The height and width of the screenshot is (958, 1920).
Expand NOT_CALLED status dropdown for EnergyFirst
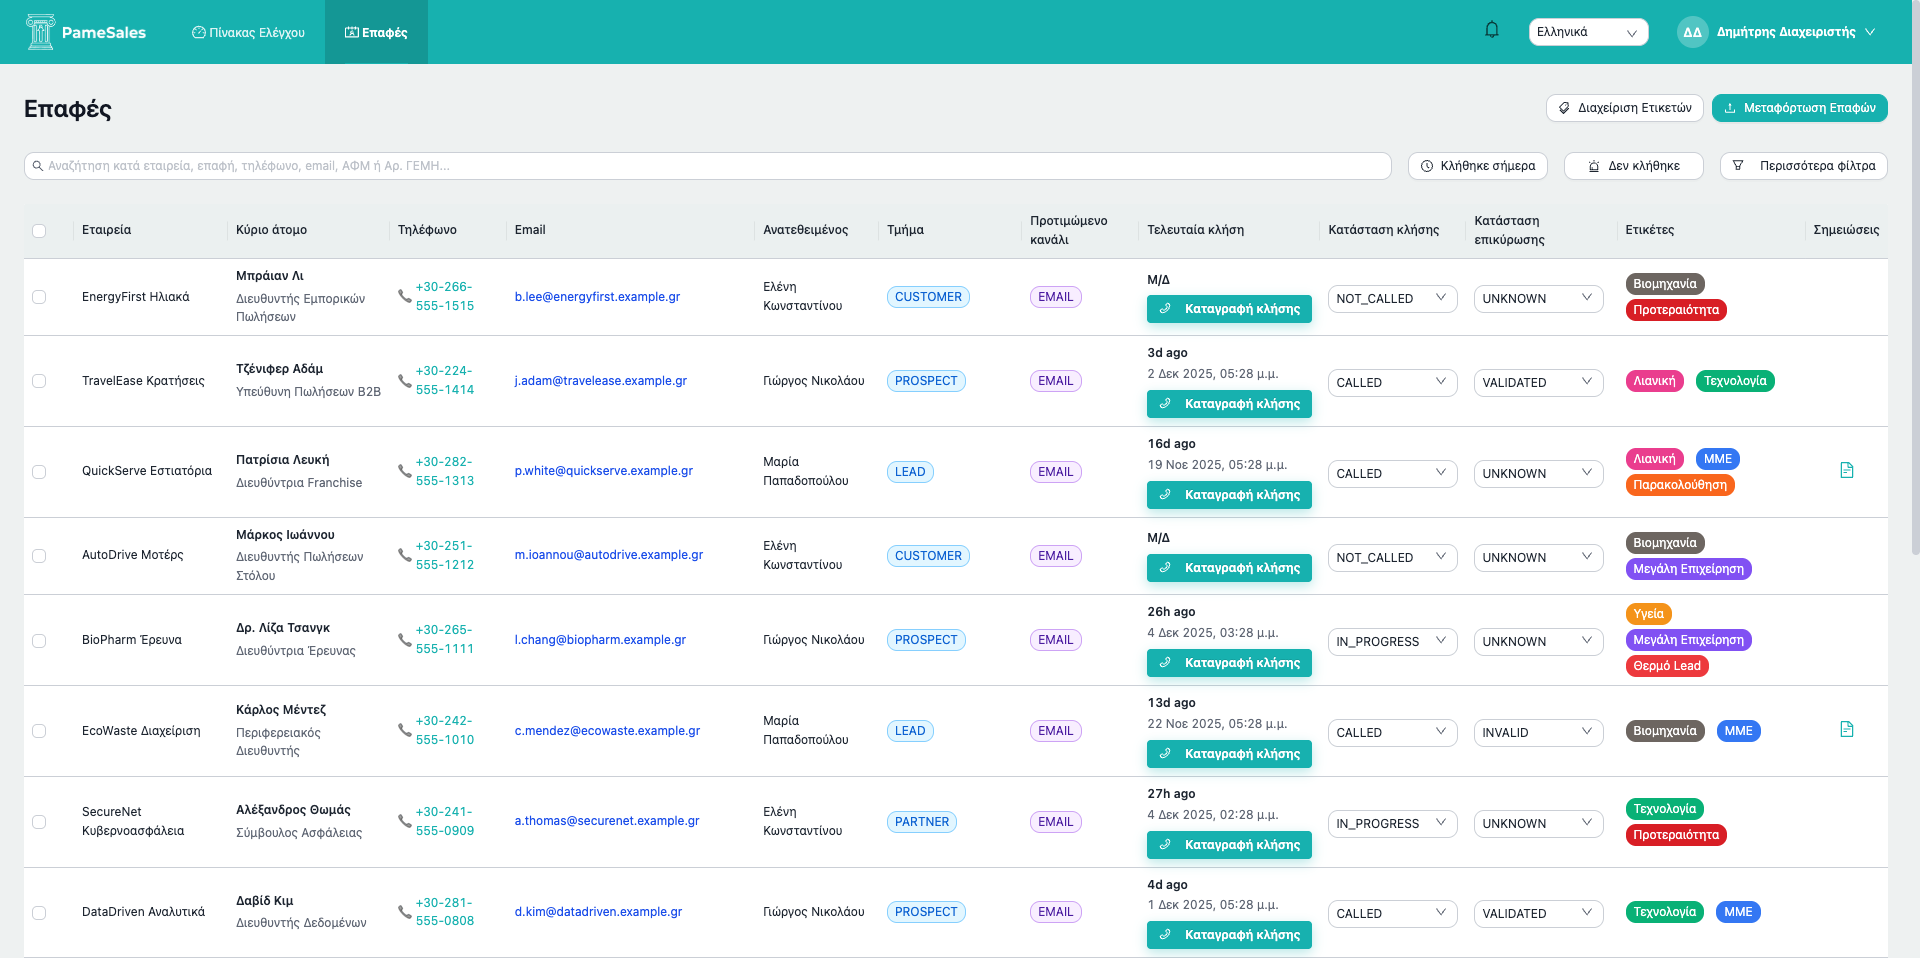(x=1391, y=298)
